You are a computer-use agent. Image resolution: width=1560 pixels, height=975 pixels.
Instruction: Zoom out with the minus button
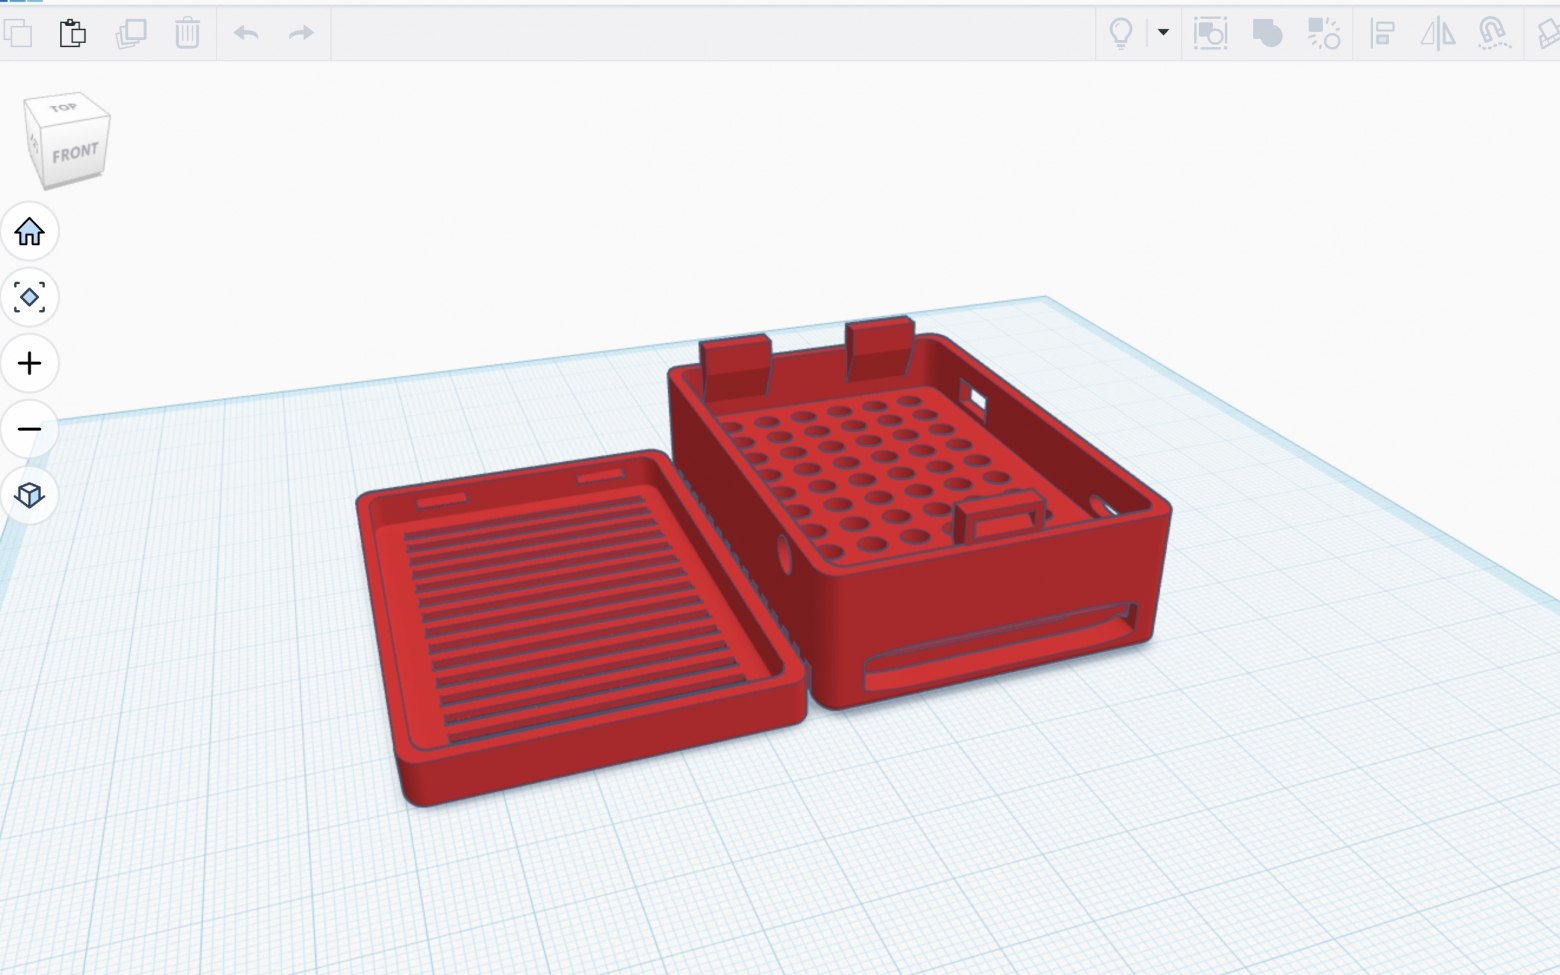[29, 429]
